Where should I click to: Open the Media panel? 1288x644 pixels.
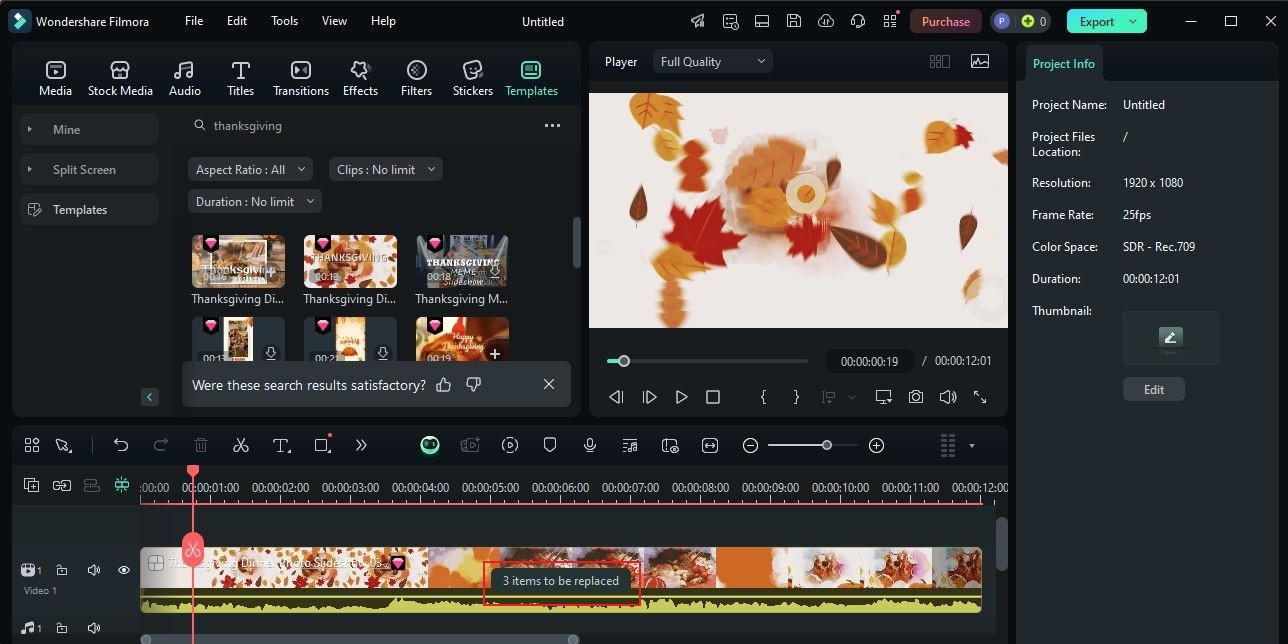tap(55, 78)
